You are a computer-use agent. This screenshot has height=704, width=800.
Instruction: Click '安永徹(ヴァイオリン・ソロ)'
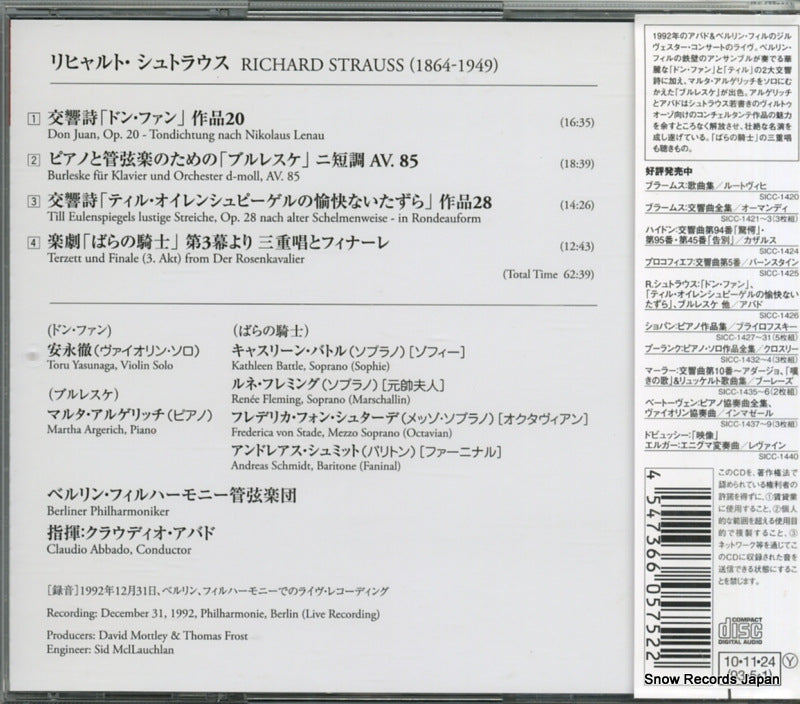tap(123, 350)
